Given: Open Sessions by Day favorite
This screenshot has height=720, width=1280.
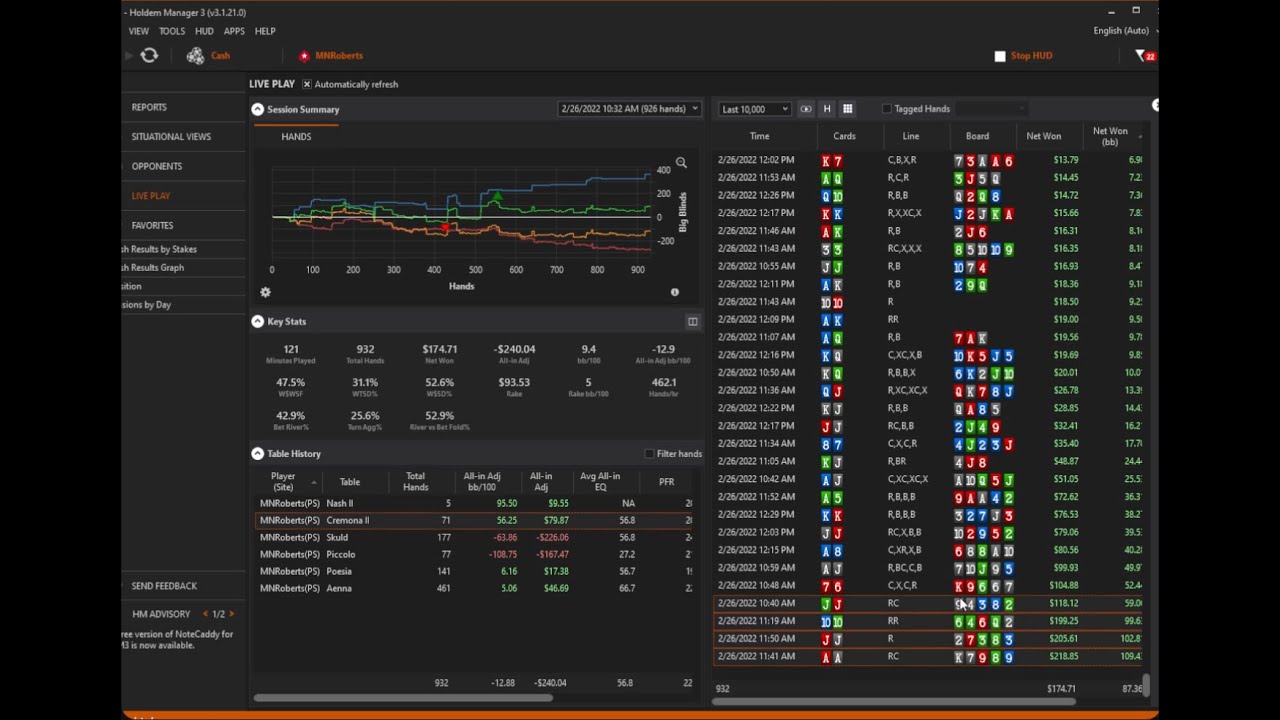Looking at the screenshot, I should pyautogui.click(x=146, y=305).
